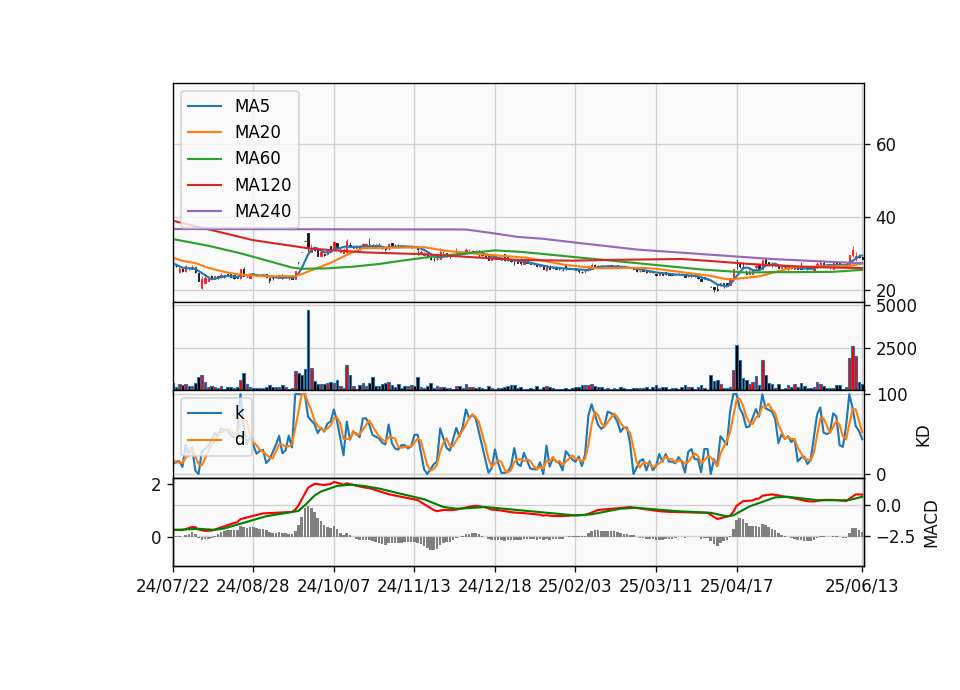Click the green MA60 legend line sample
This screenshot has height=690, width=960.
point(204,159)
